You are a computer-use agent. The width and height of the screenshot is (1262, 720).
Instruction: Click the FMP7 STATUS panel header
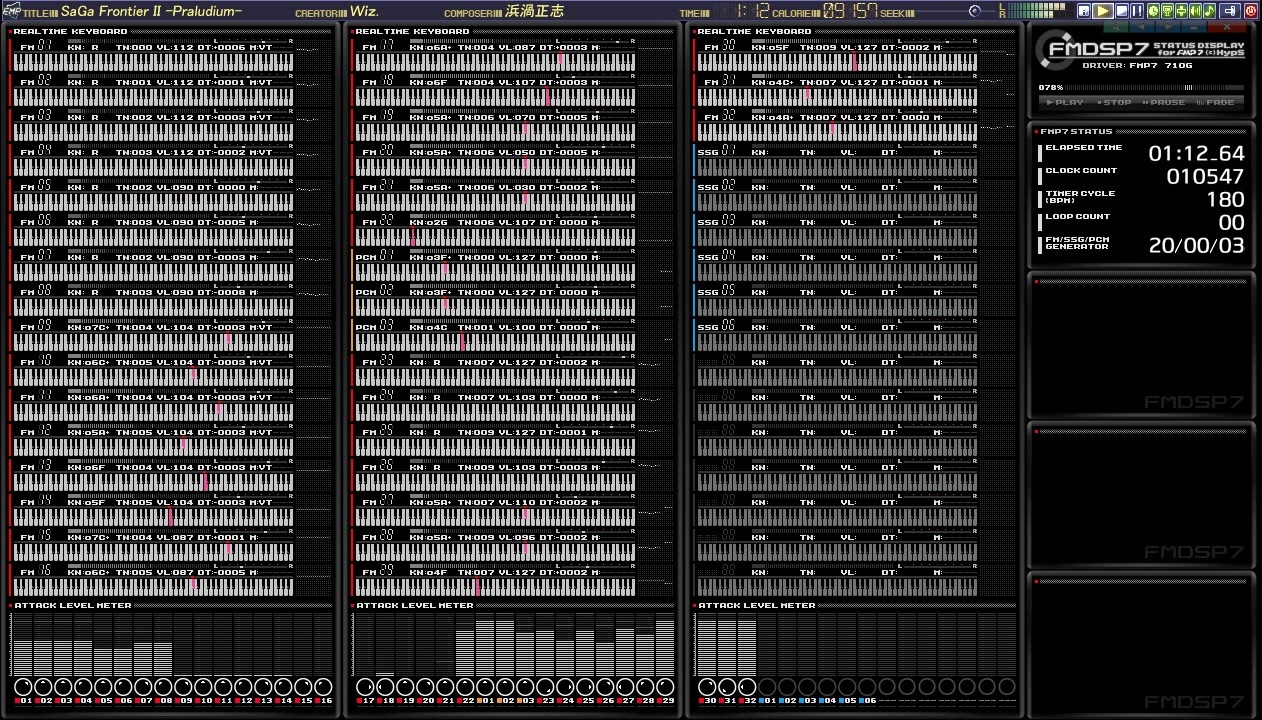pyautogui.click(x=1077, y=131)
